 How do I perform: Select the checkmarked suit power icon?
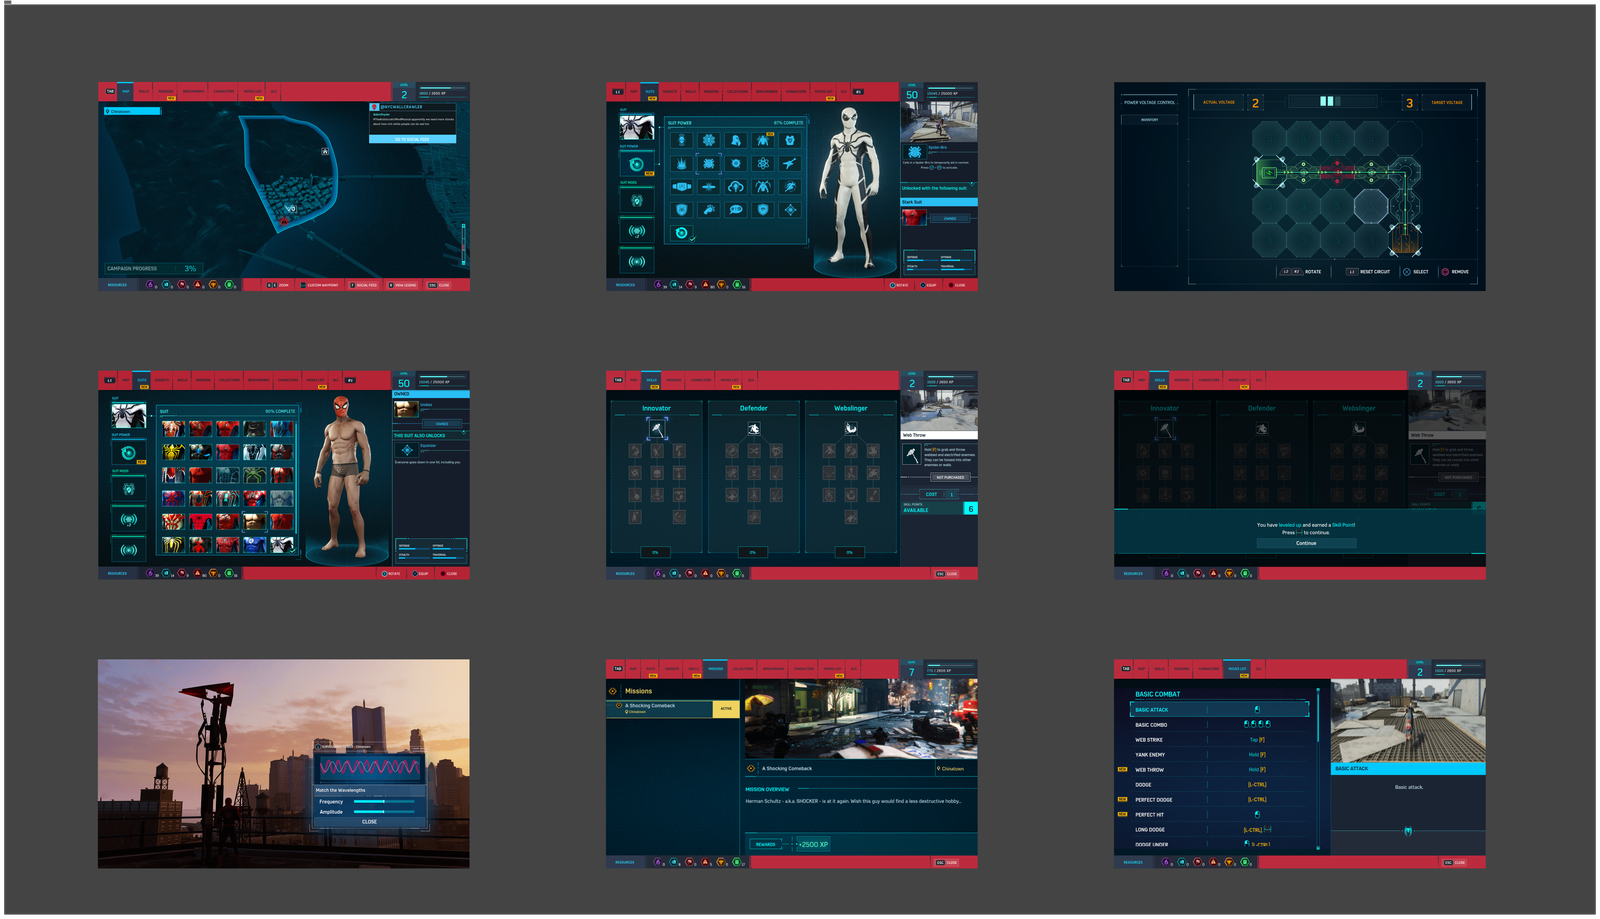click(x=682, y=233)
